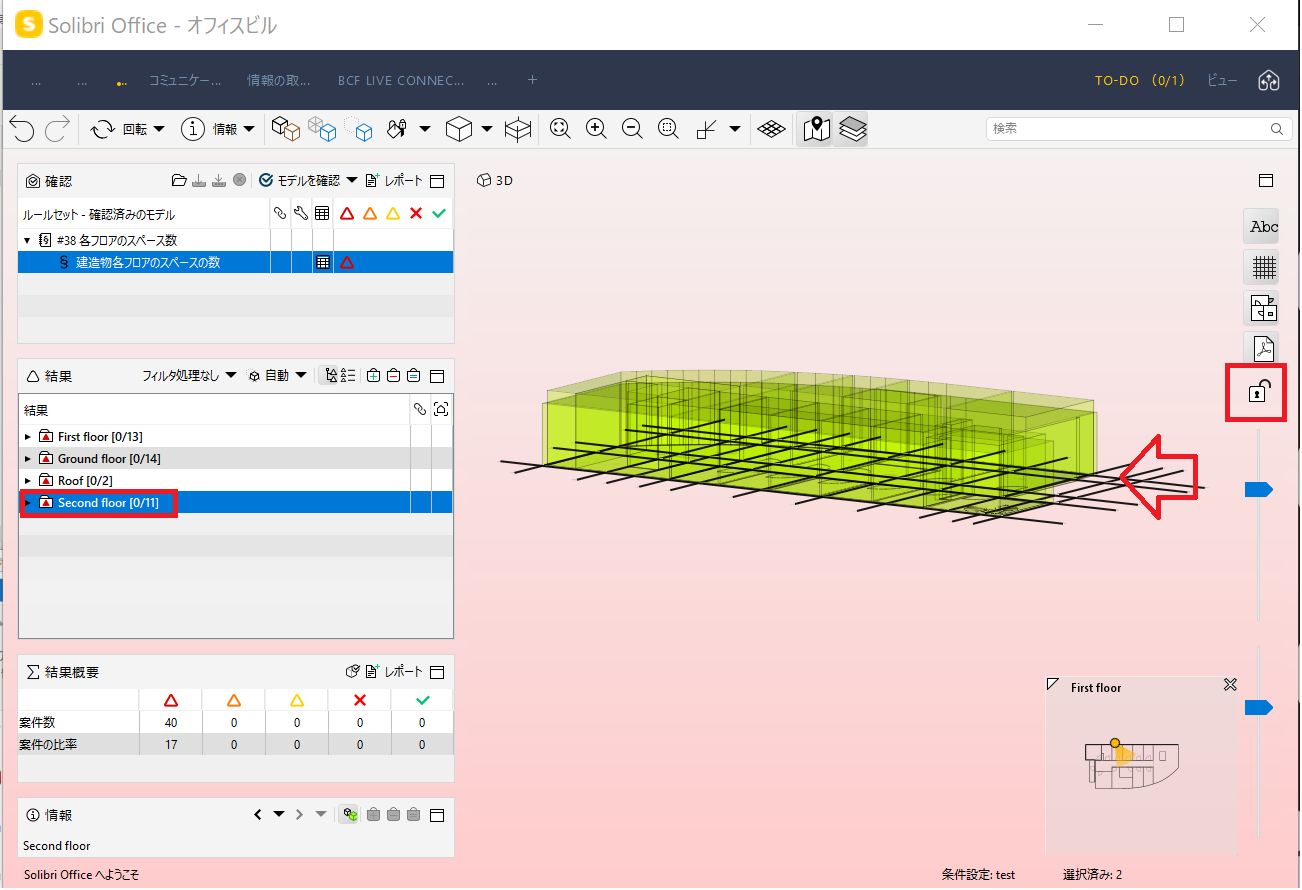Screen dimensions: 1302x890
Task: Click the モデルを確認 check model button
Action: (x=308, y=181)
